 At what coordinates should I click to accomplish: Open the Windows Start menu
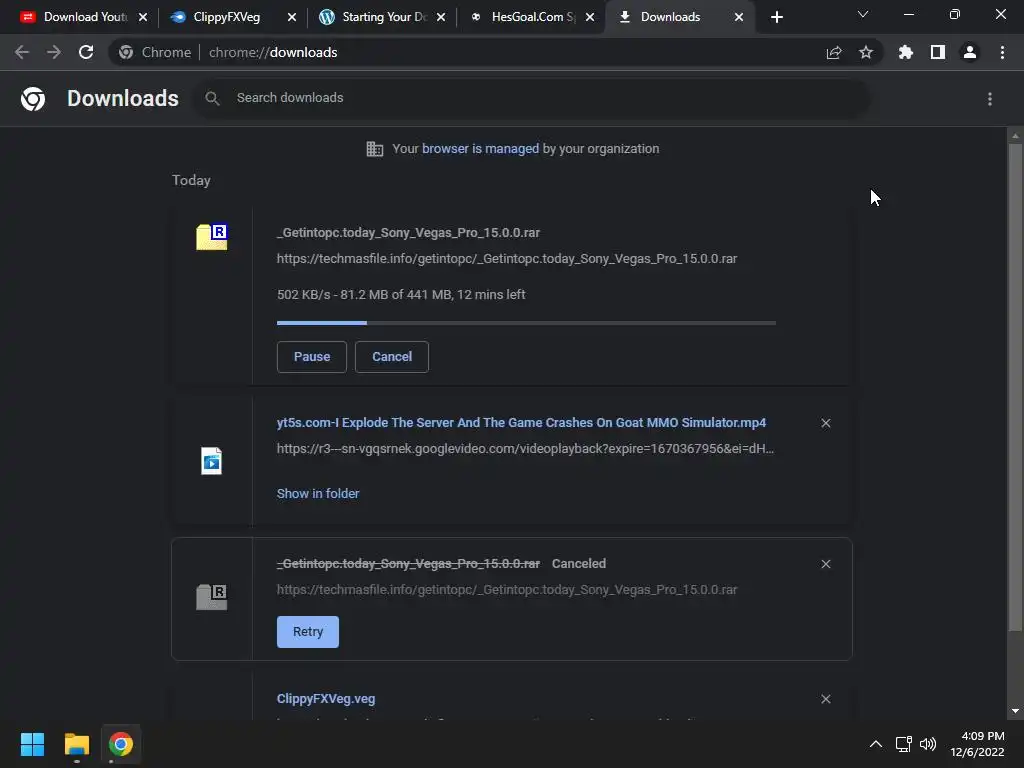pos(32,744)
